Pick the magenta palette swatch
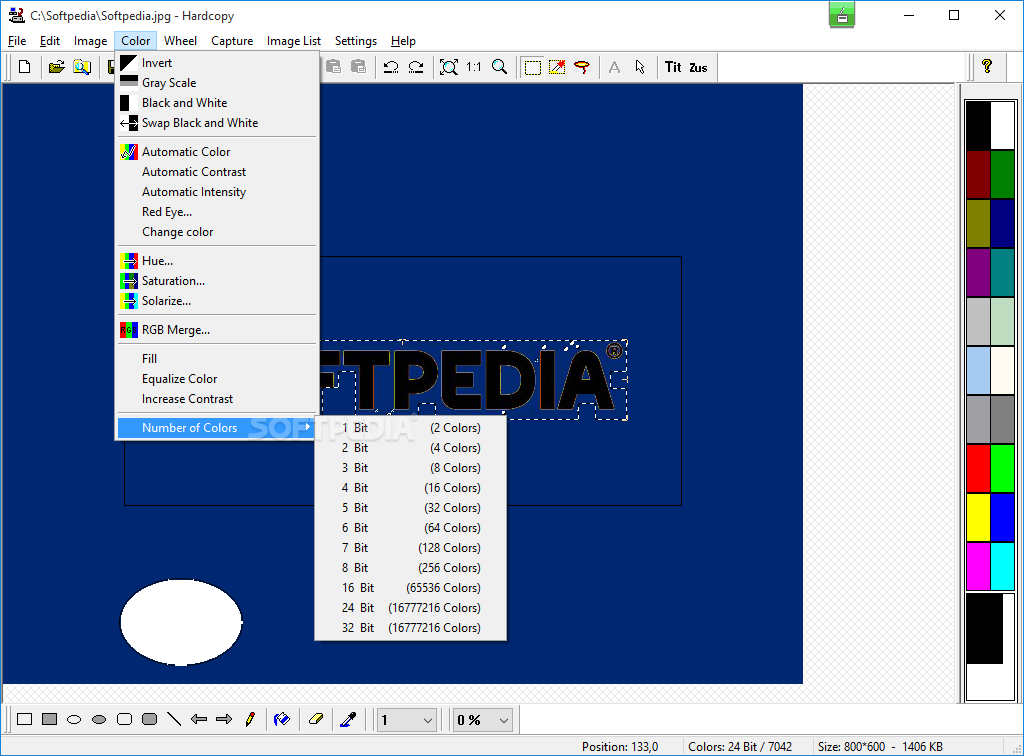This screenshot has height=756, width=1024. [978, 566]
